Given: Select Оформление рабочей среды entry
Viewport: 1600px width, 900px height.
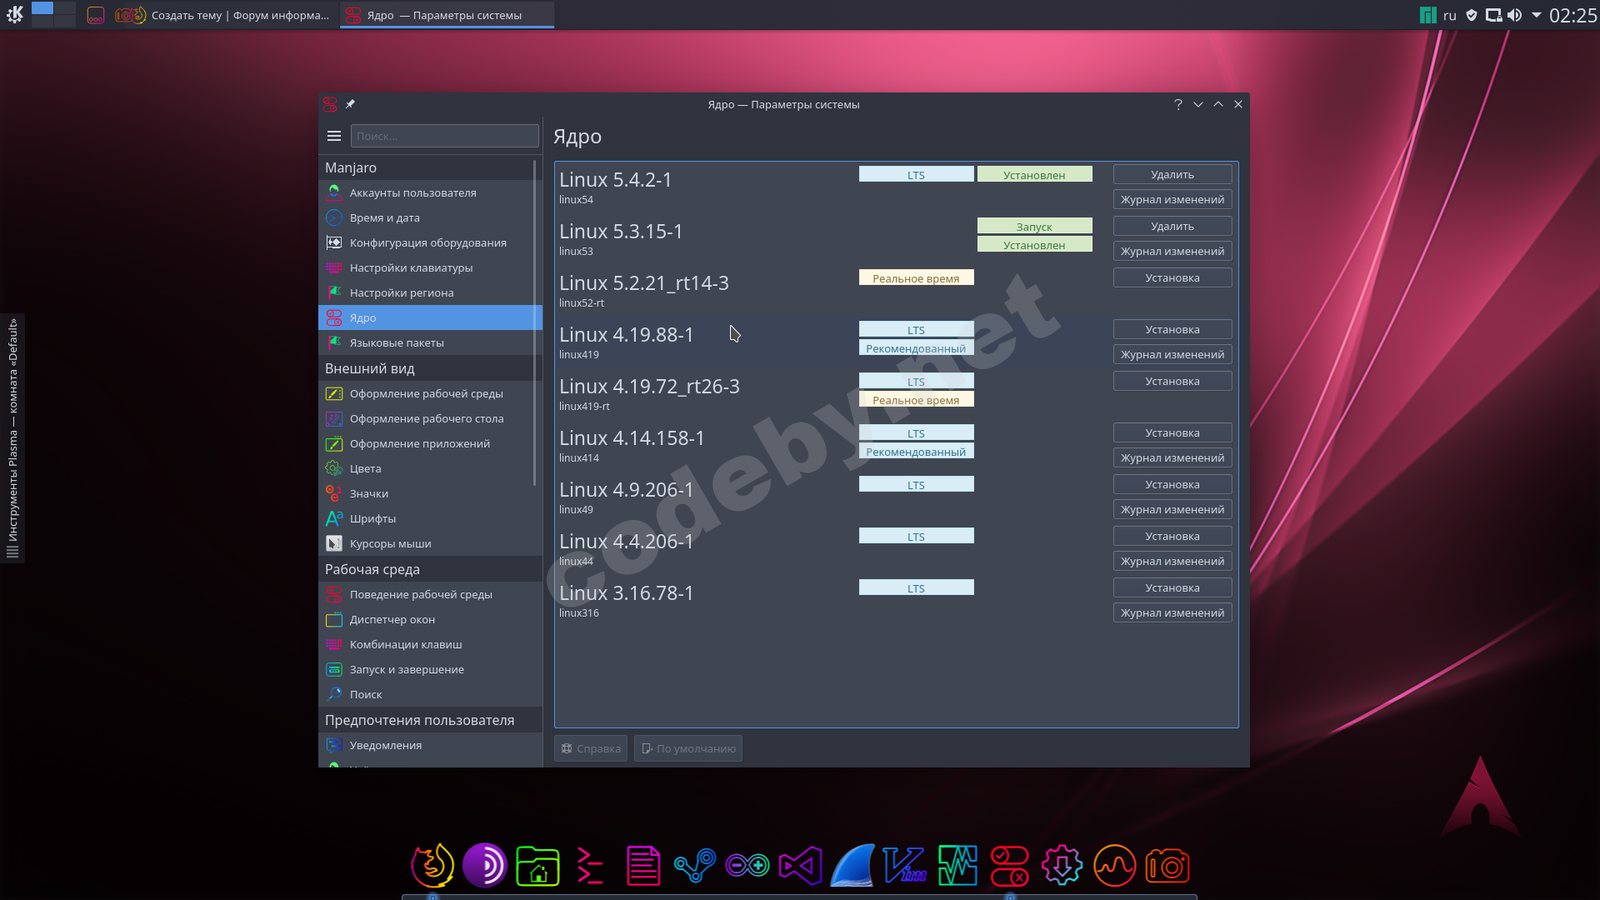Looking at the screenshot, I should pyautogui.click(x=428, y=393).
